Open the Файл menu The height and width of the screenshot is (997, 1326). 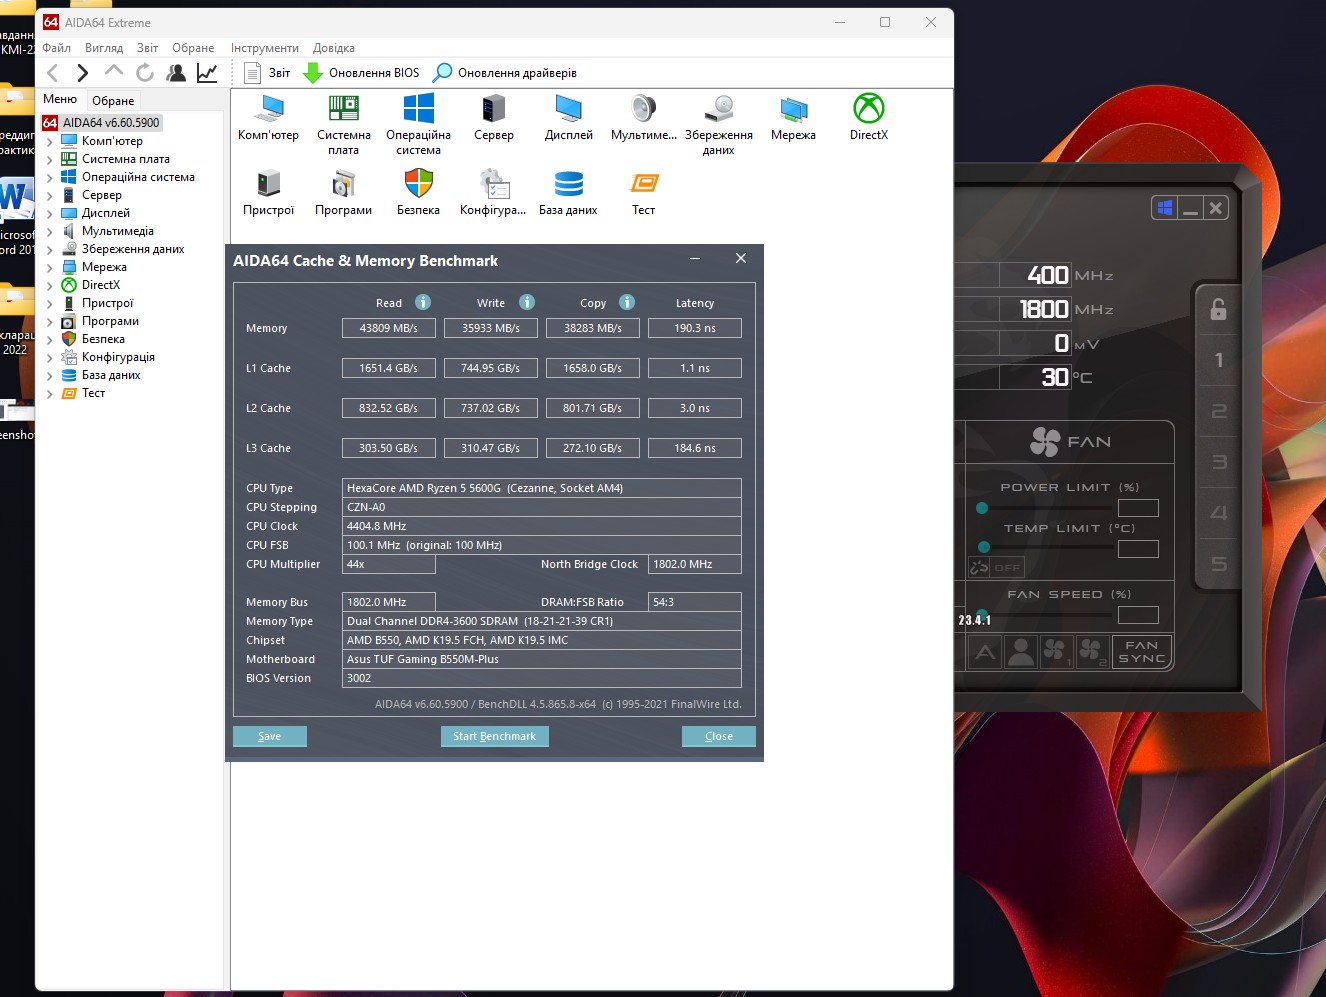(x=56, y=48)
